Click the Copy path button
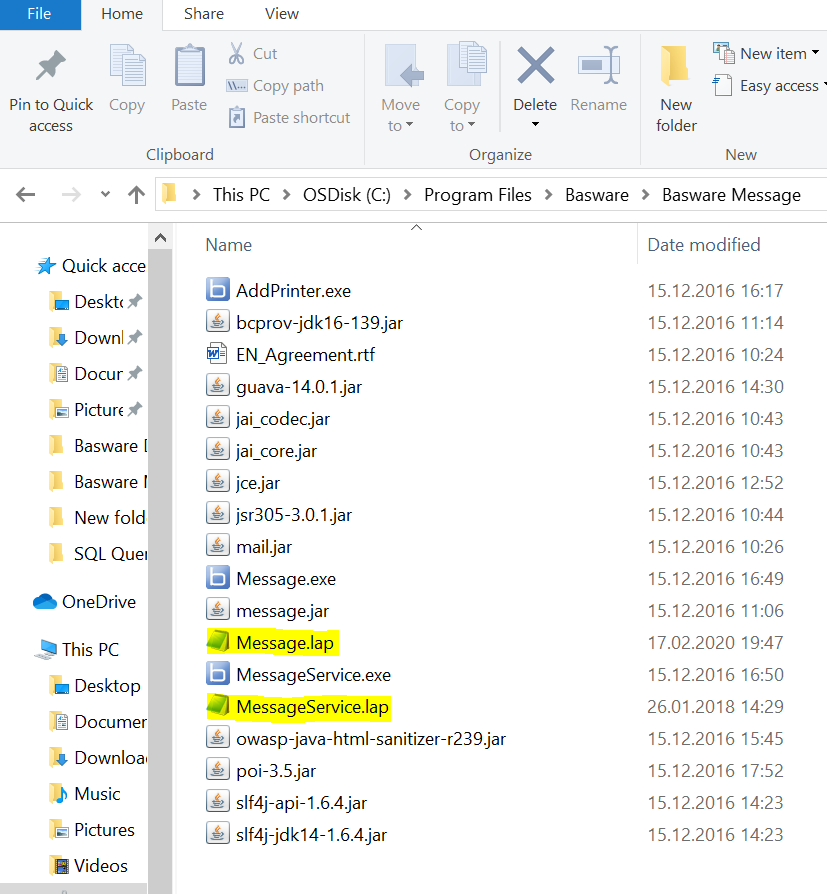This screenshot has width=827, height=894. pyautogui.click(x=275, y=86)
